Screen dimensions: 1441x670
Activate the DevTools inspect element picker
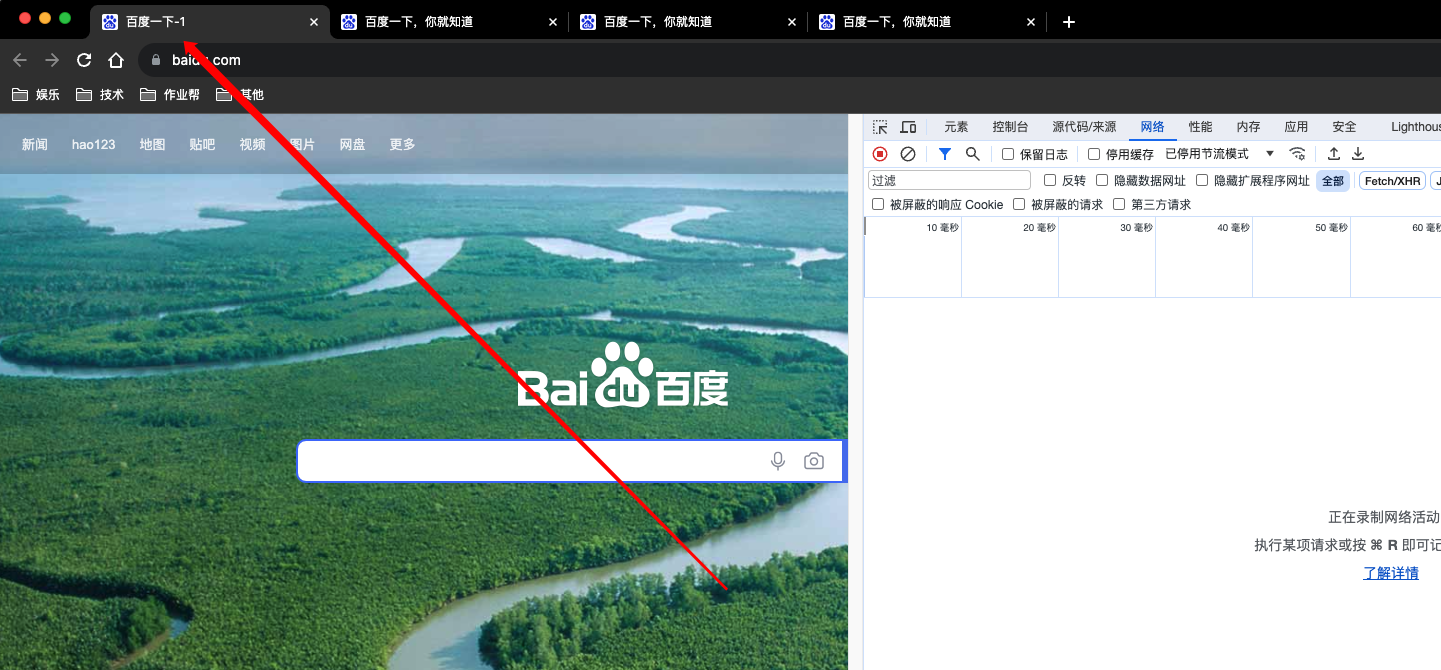880,127
